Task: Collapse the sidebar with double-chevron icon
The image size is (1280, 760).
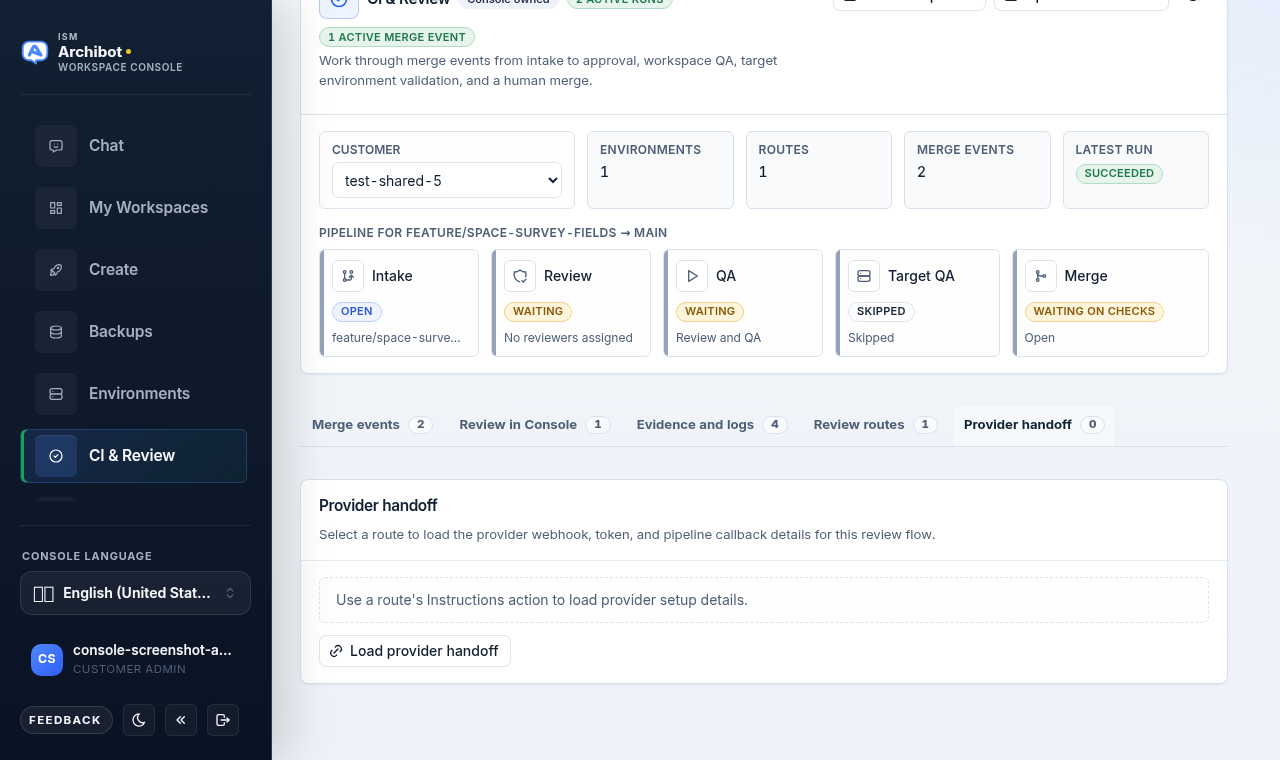Action: click(x=181, y=720)
